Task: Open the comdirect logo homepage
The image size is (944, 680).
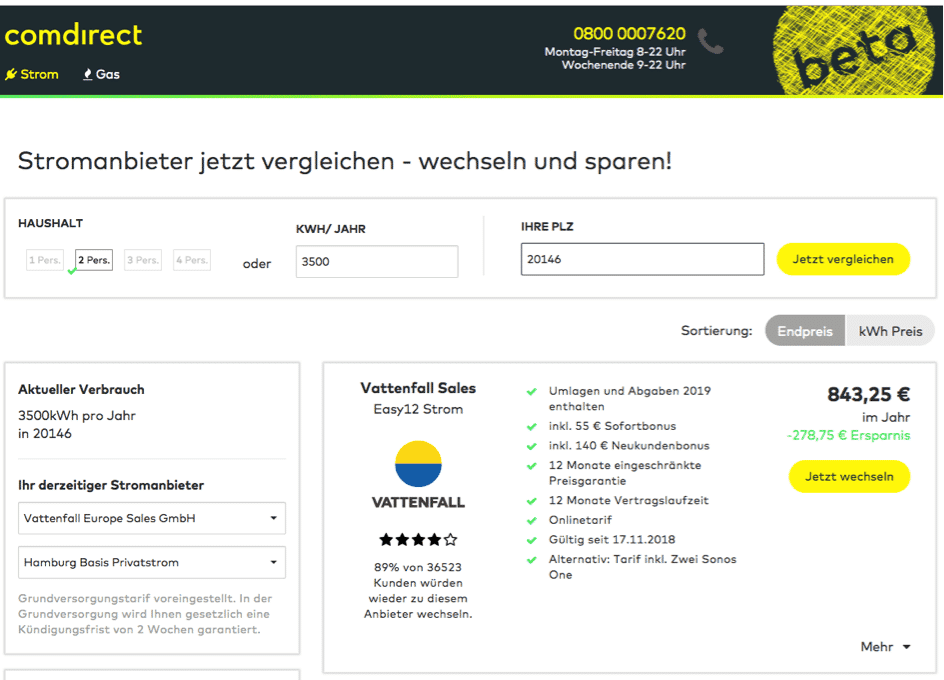Action: click(x=73, y=36)
